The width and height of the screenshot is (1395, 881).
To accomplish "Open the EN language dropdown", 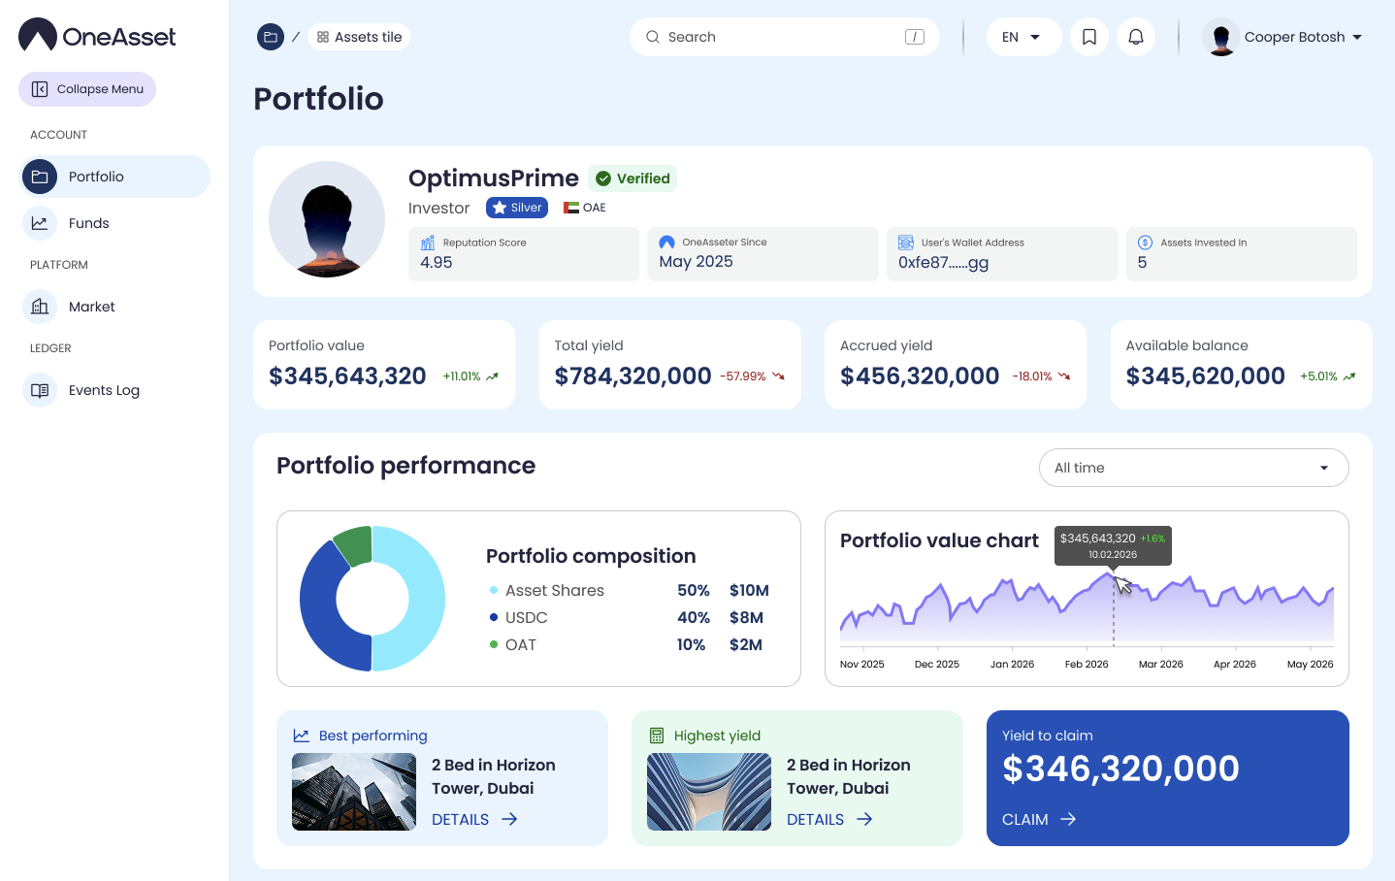I will [1022, 37].
